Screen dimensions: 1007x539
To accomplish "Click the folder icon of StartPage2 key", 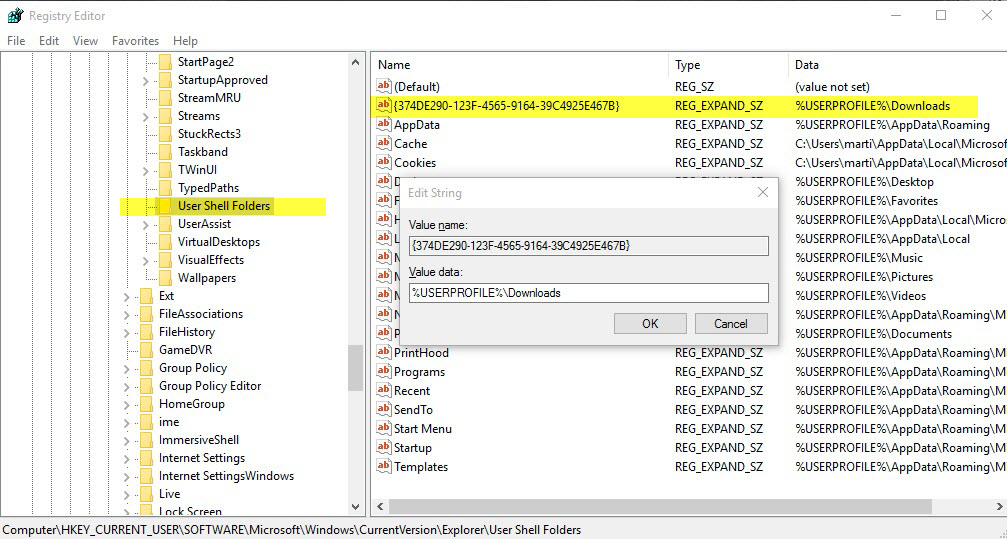I will click(x=166, y=62).
